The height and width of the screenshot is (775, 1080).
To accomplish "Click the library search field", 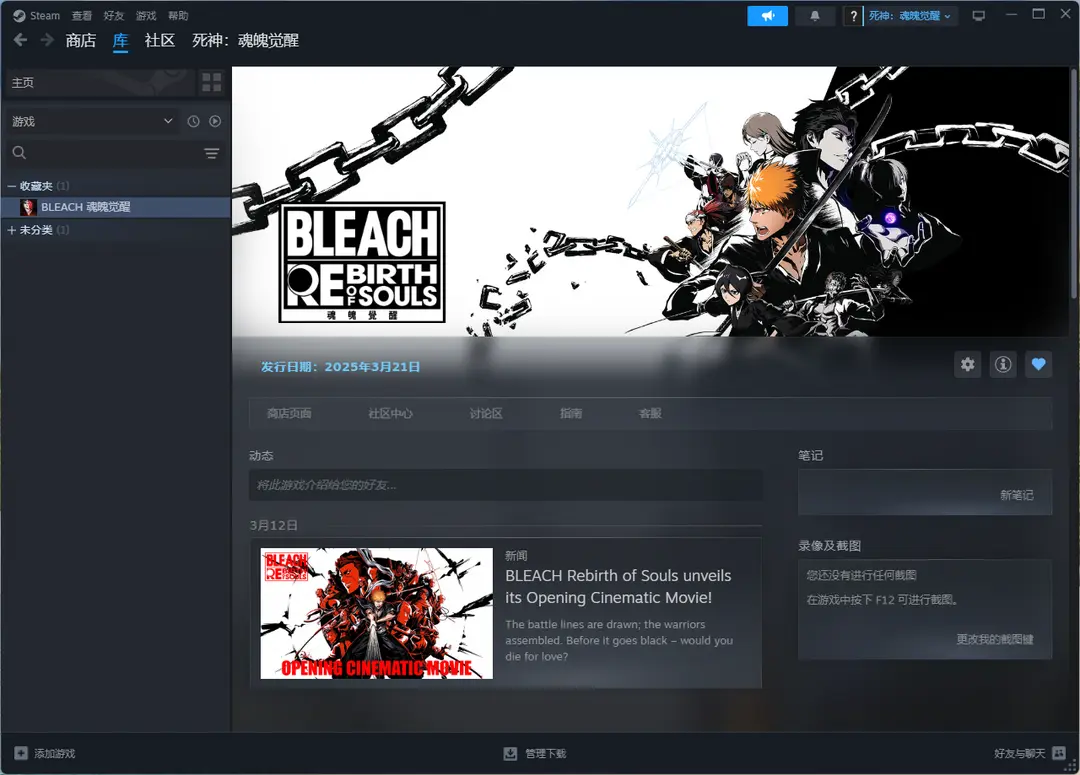I will (114, 153).
